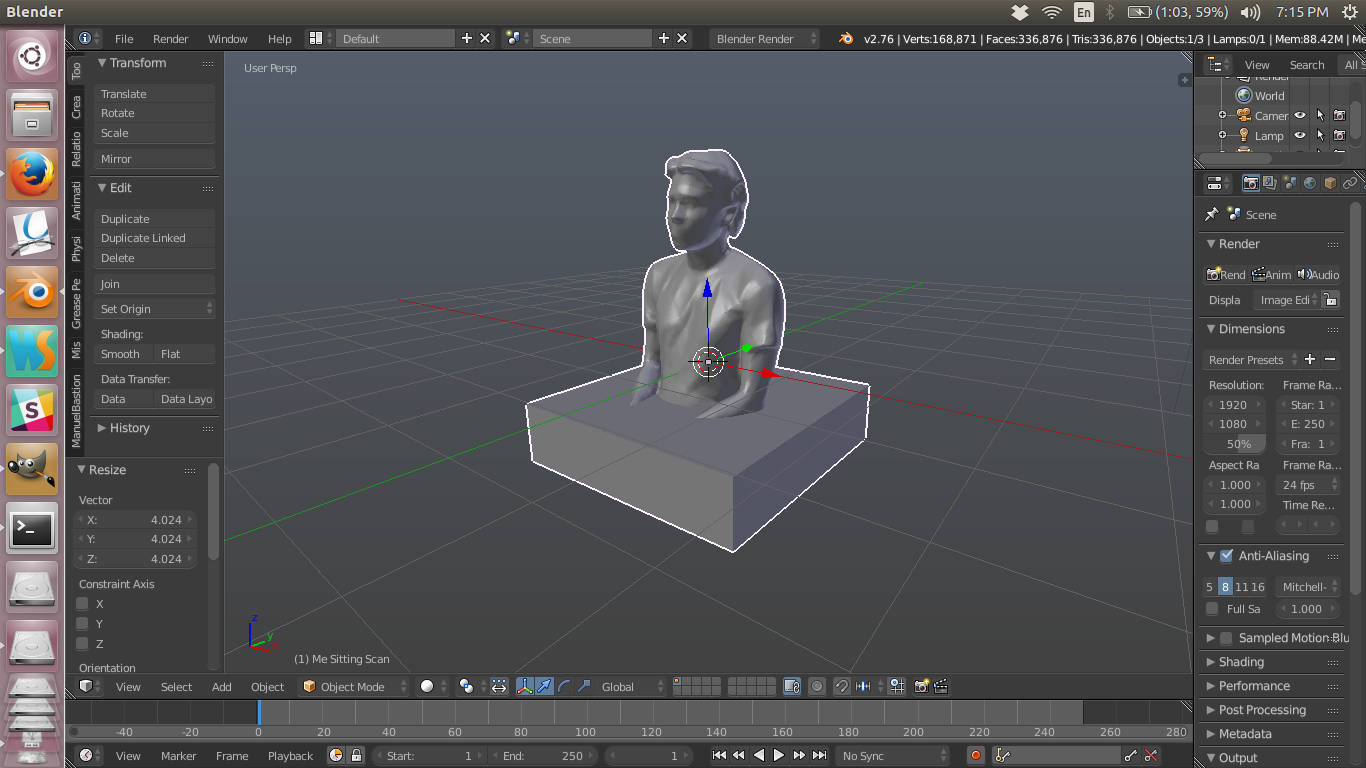Image resolution: width=1366 pixels, height=768 pixels.
Task: Expand Camera tree item in outliner
Action: (1222, 115)
